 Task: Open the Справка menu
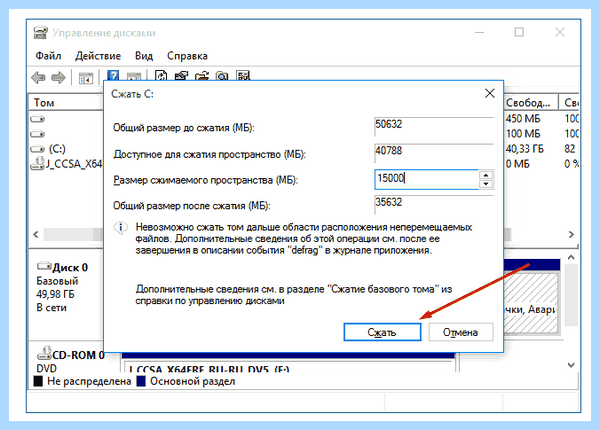coord(187,56)
